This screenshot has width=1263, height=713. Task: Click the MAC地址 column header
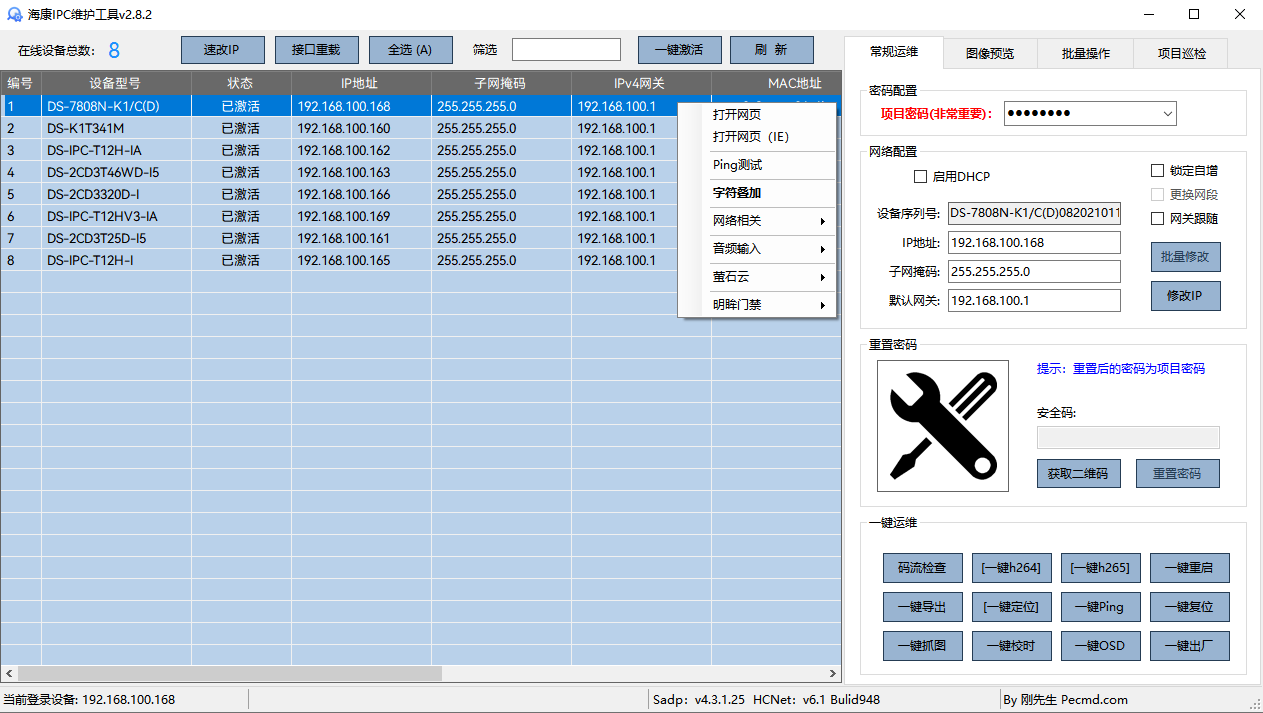776,83
